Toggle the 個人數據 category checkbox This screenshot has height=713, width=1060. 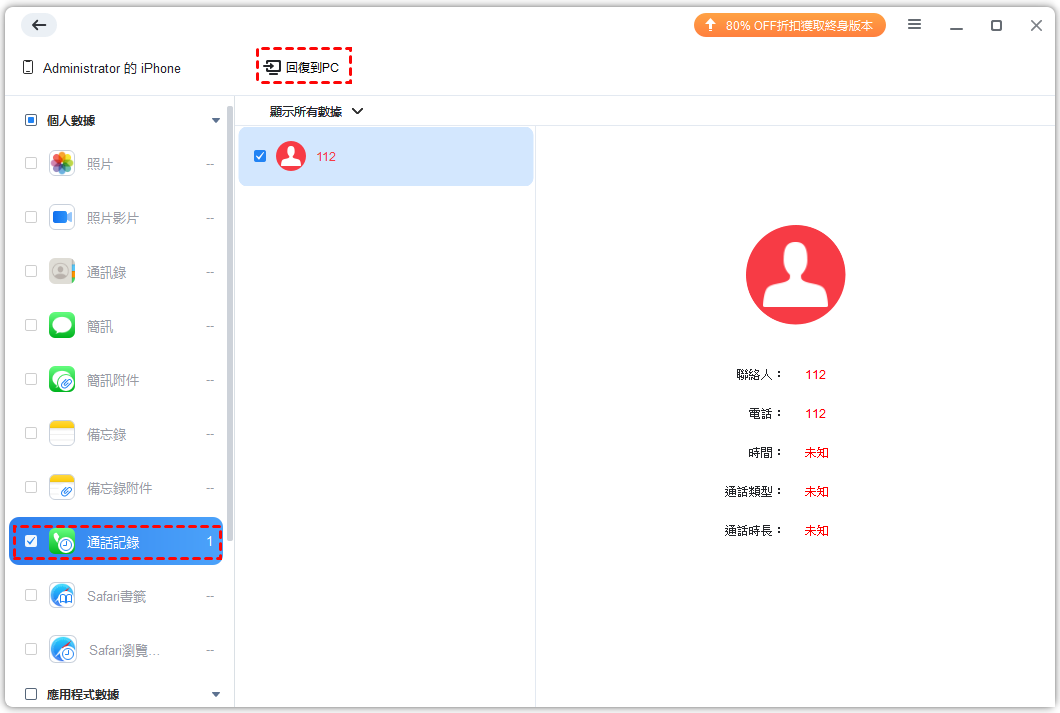coord(31,120)
